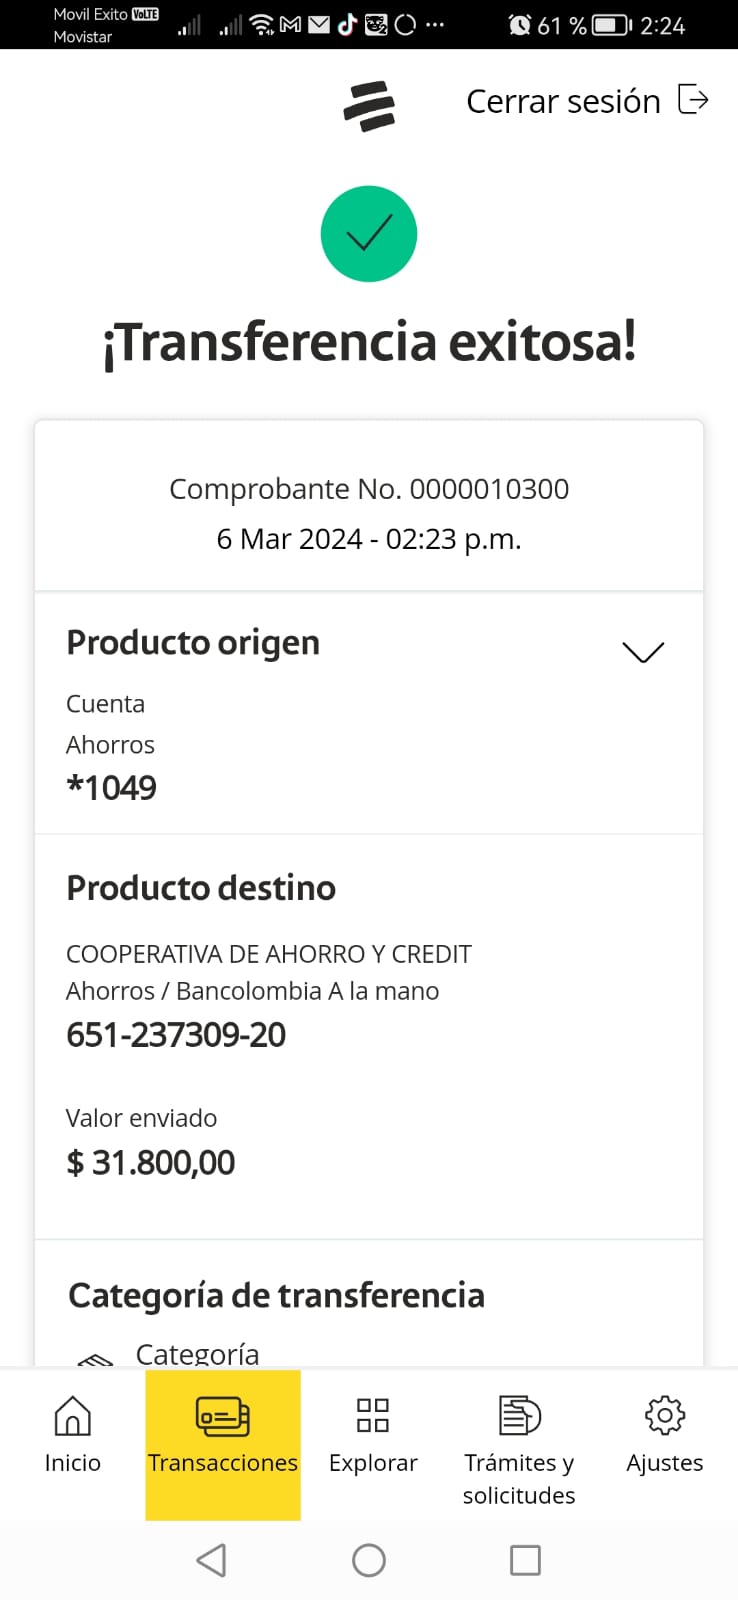Viewport: 738px width, 1600px height.
Task: Tap the Explorar grid icon
Action: tap(373, 1416)
